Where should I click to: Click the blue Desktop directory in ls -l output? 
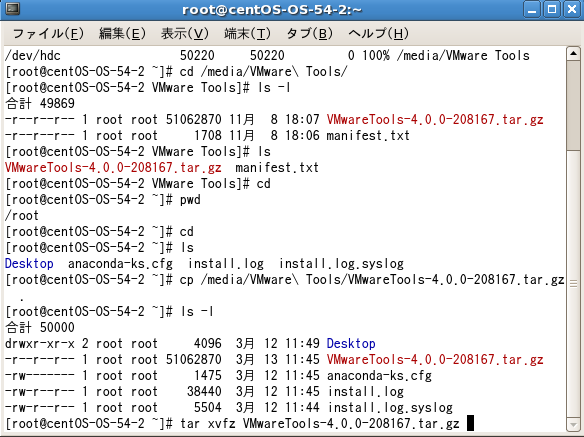tap(351, 343)
